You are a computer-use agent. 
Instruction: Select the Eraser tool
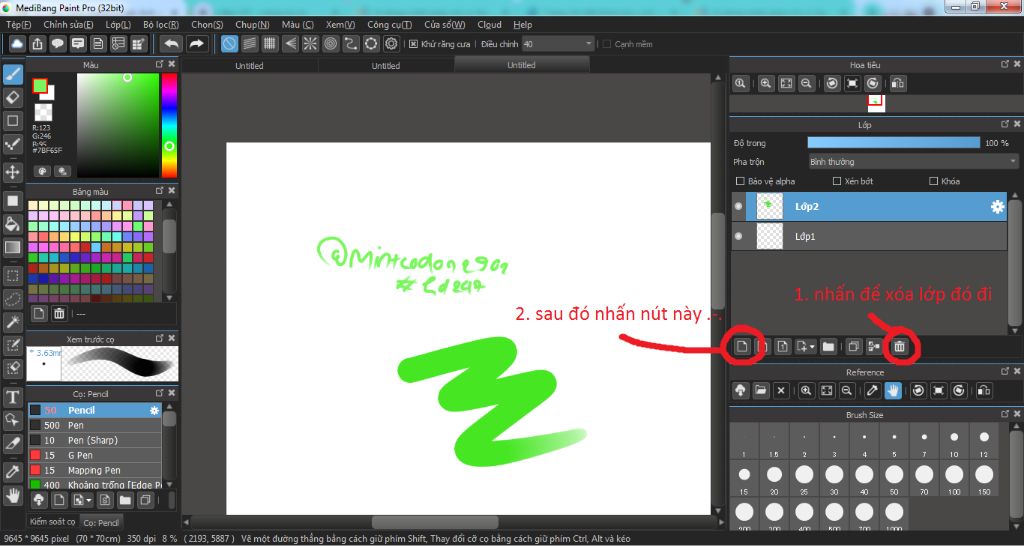pos(13,98)
